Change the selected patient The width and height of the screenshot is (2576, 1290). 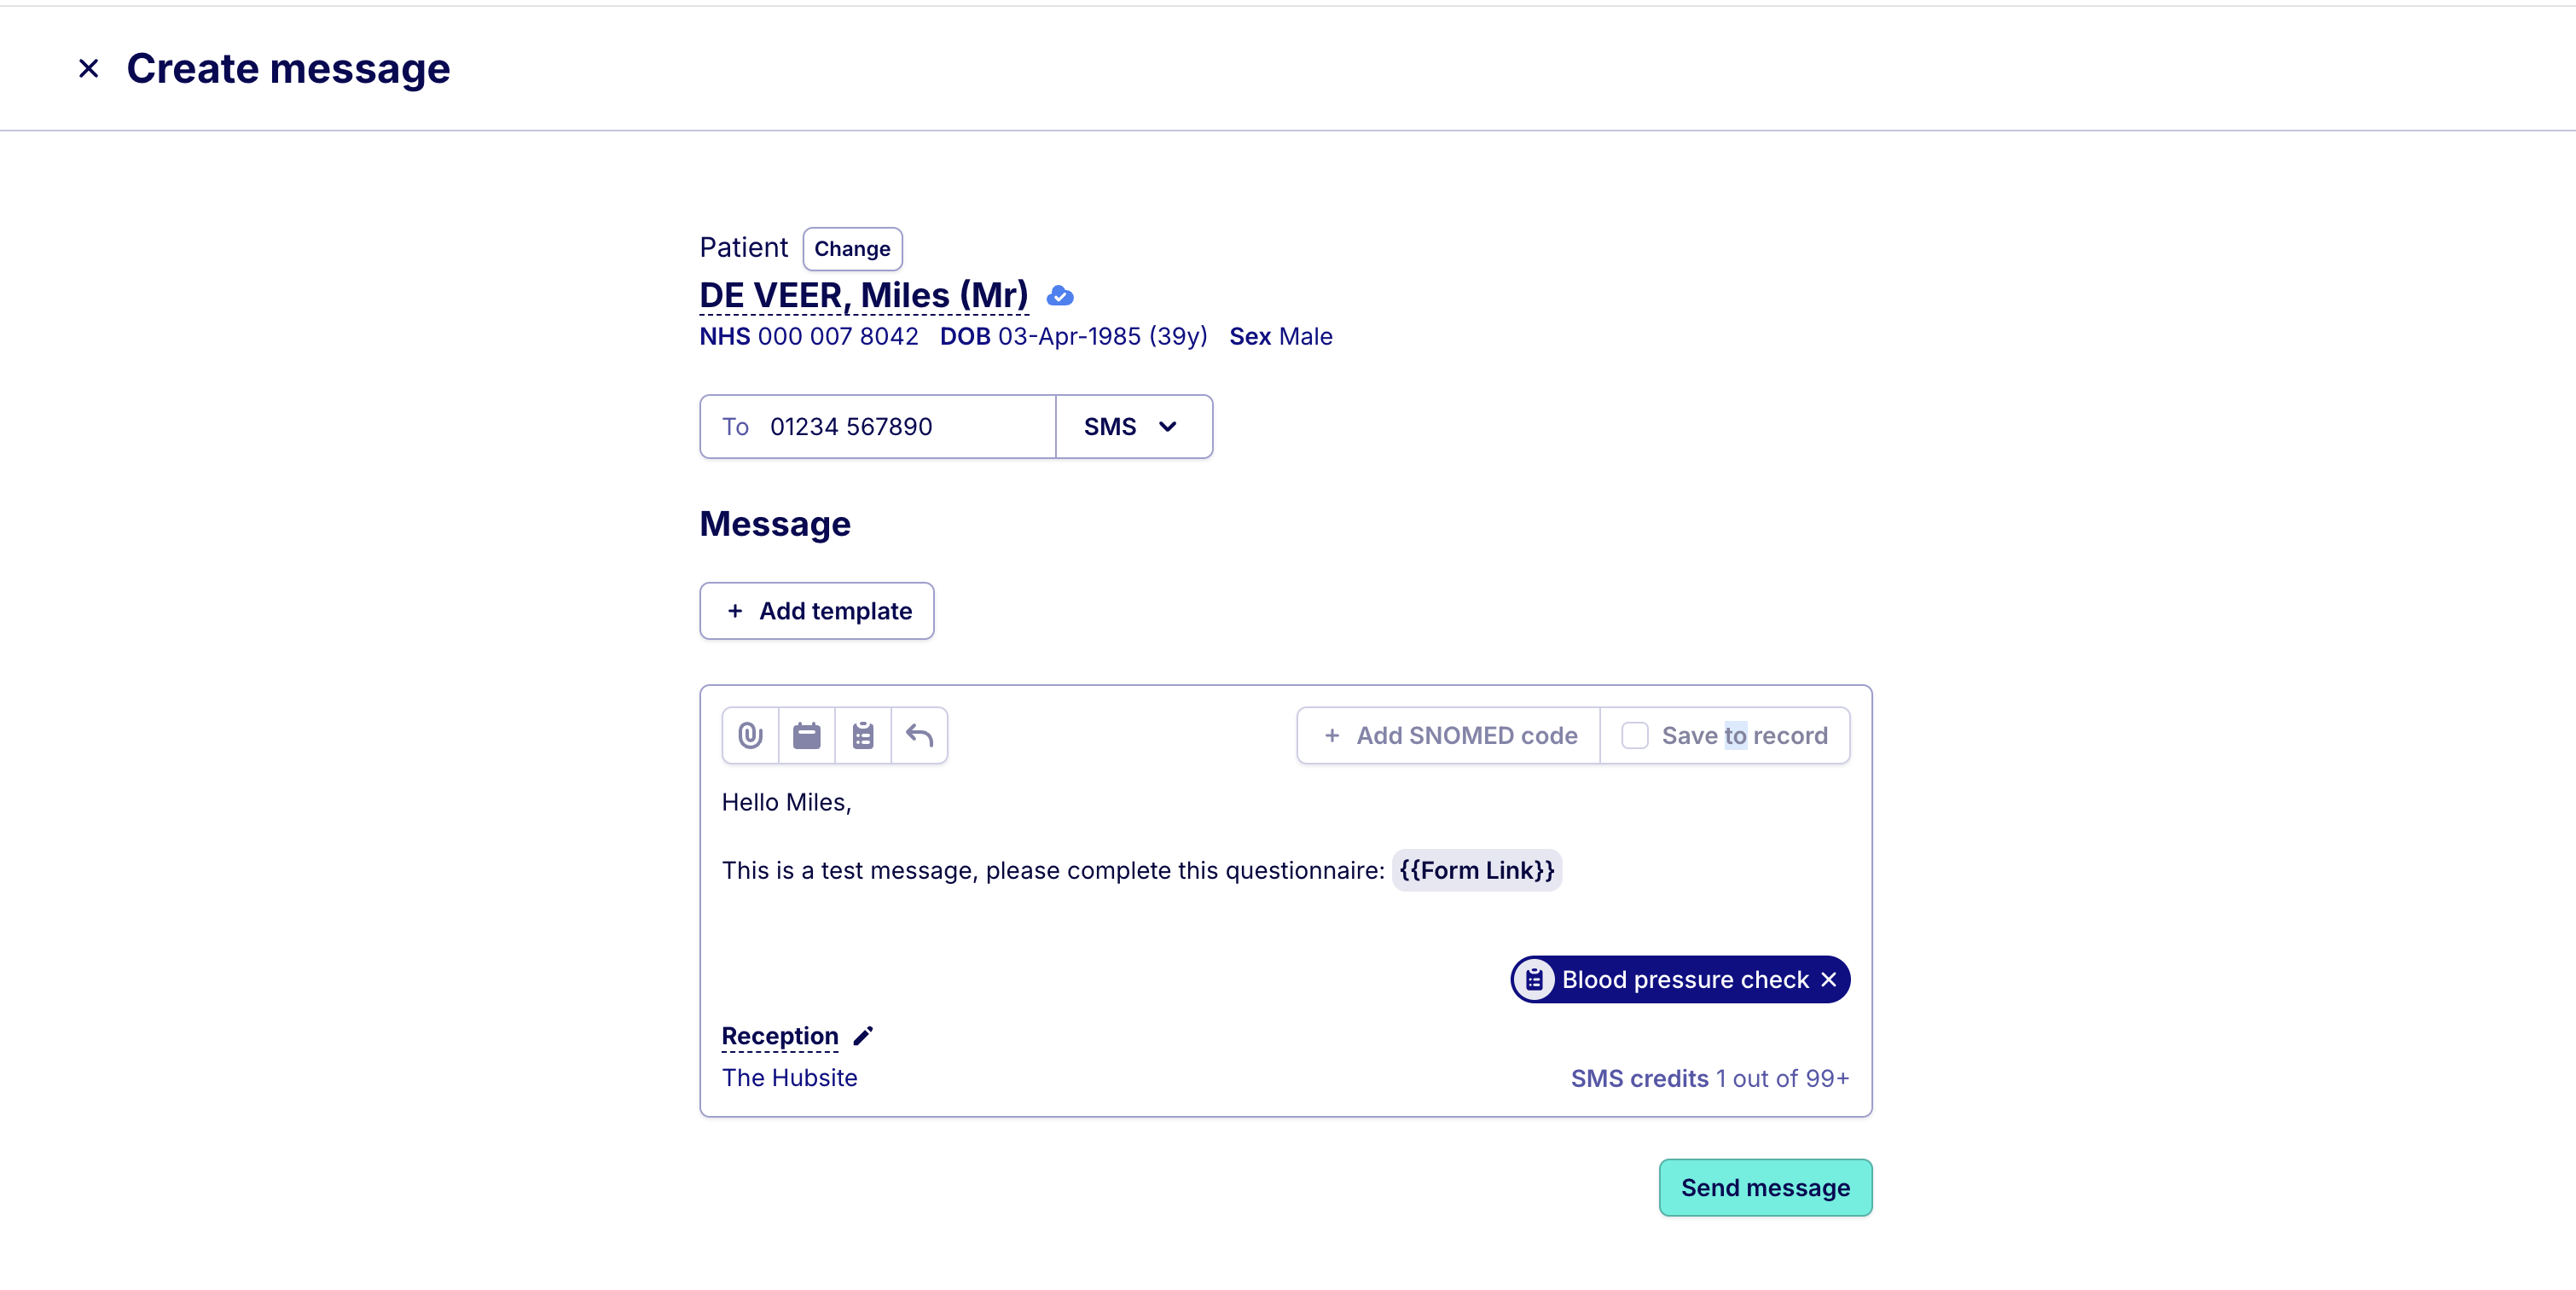(x=850, y=248)
